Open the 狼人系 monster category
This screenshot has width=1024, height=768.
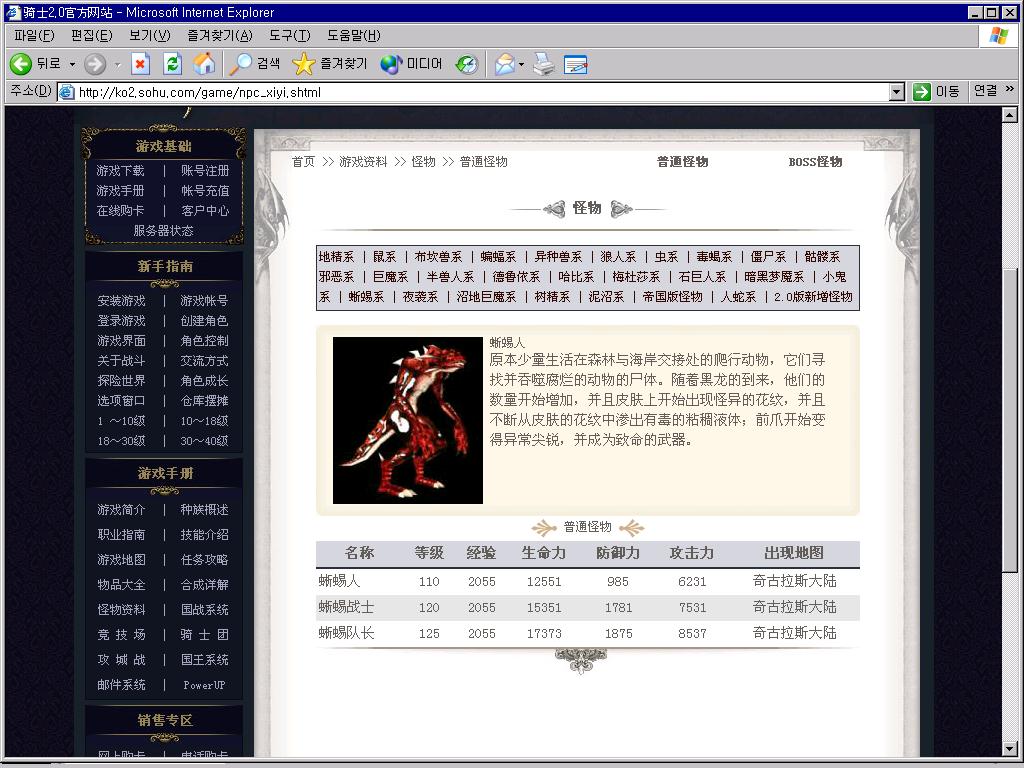618,257
